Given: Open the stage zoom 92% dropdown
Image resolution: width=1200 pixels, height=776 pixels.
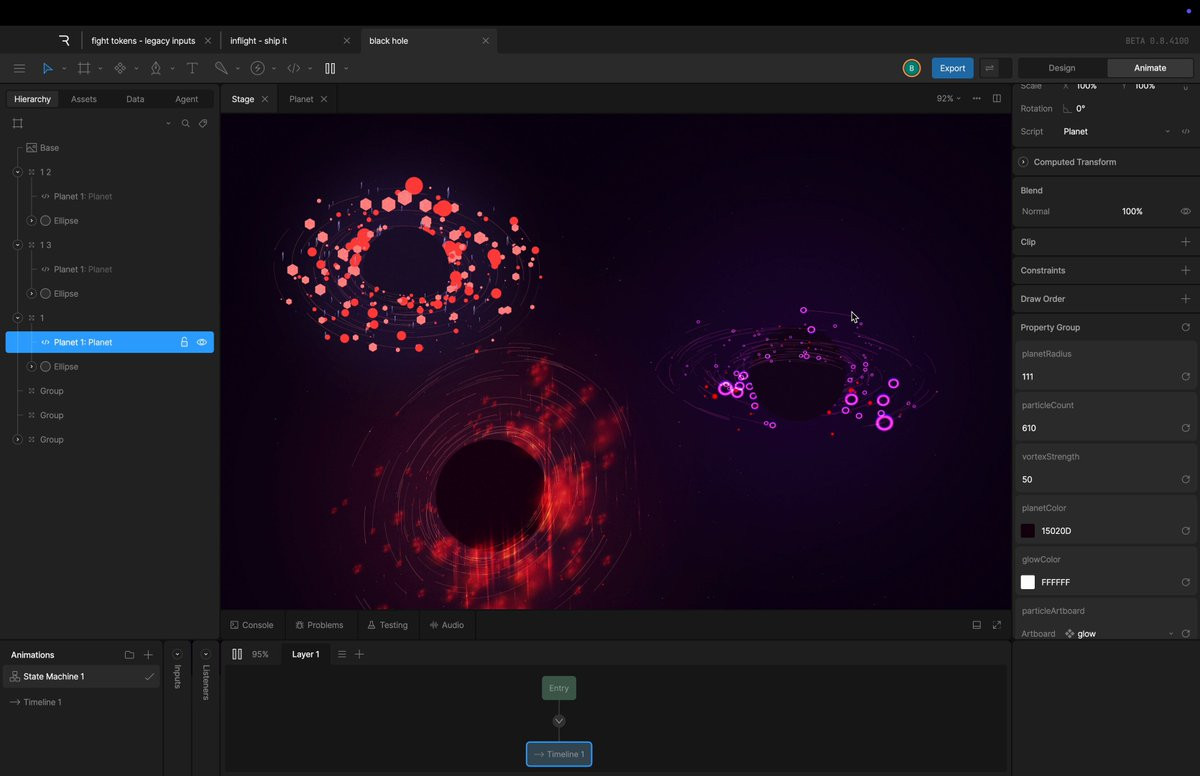Looking at the screenshot, I should (x=947, y=99).
